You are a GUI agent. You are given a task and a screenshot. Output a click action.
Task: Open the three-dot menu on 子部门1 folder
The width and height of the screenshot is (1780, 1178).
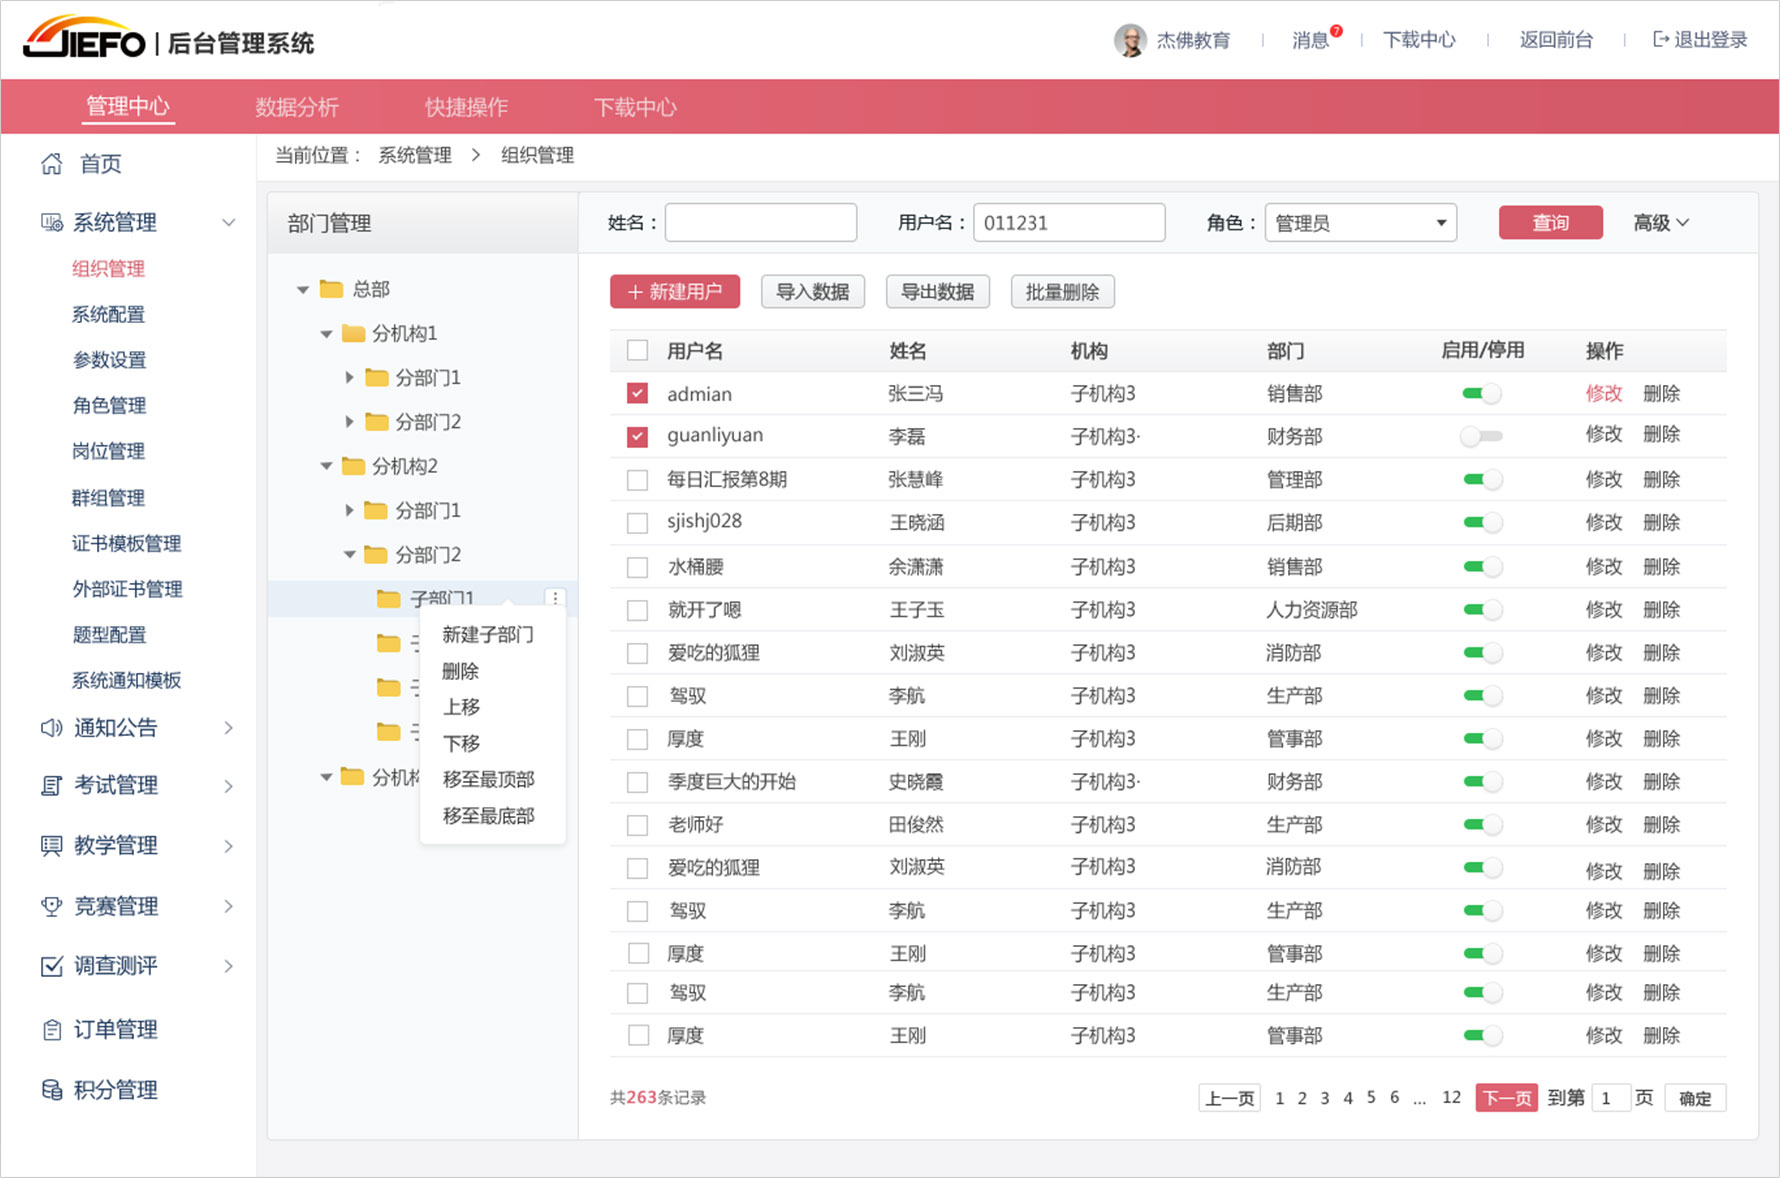(x=557, y=597)
